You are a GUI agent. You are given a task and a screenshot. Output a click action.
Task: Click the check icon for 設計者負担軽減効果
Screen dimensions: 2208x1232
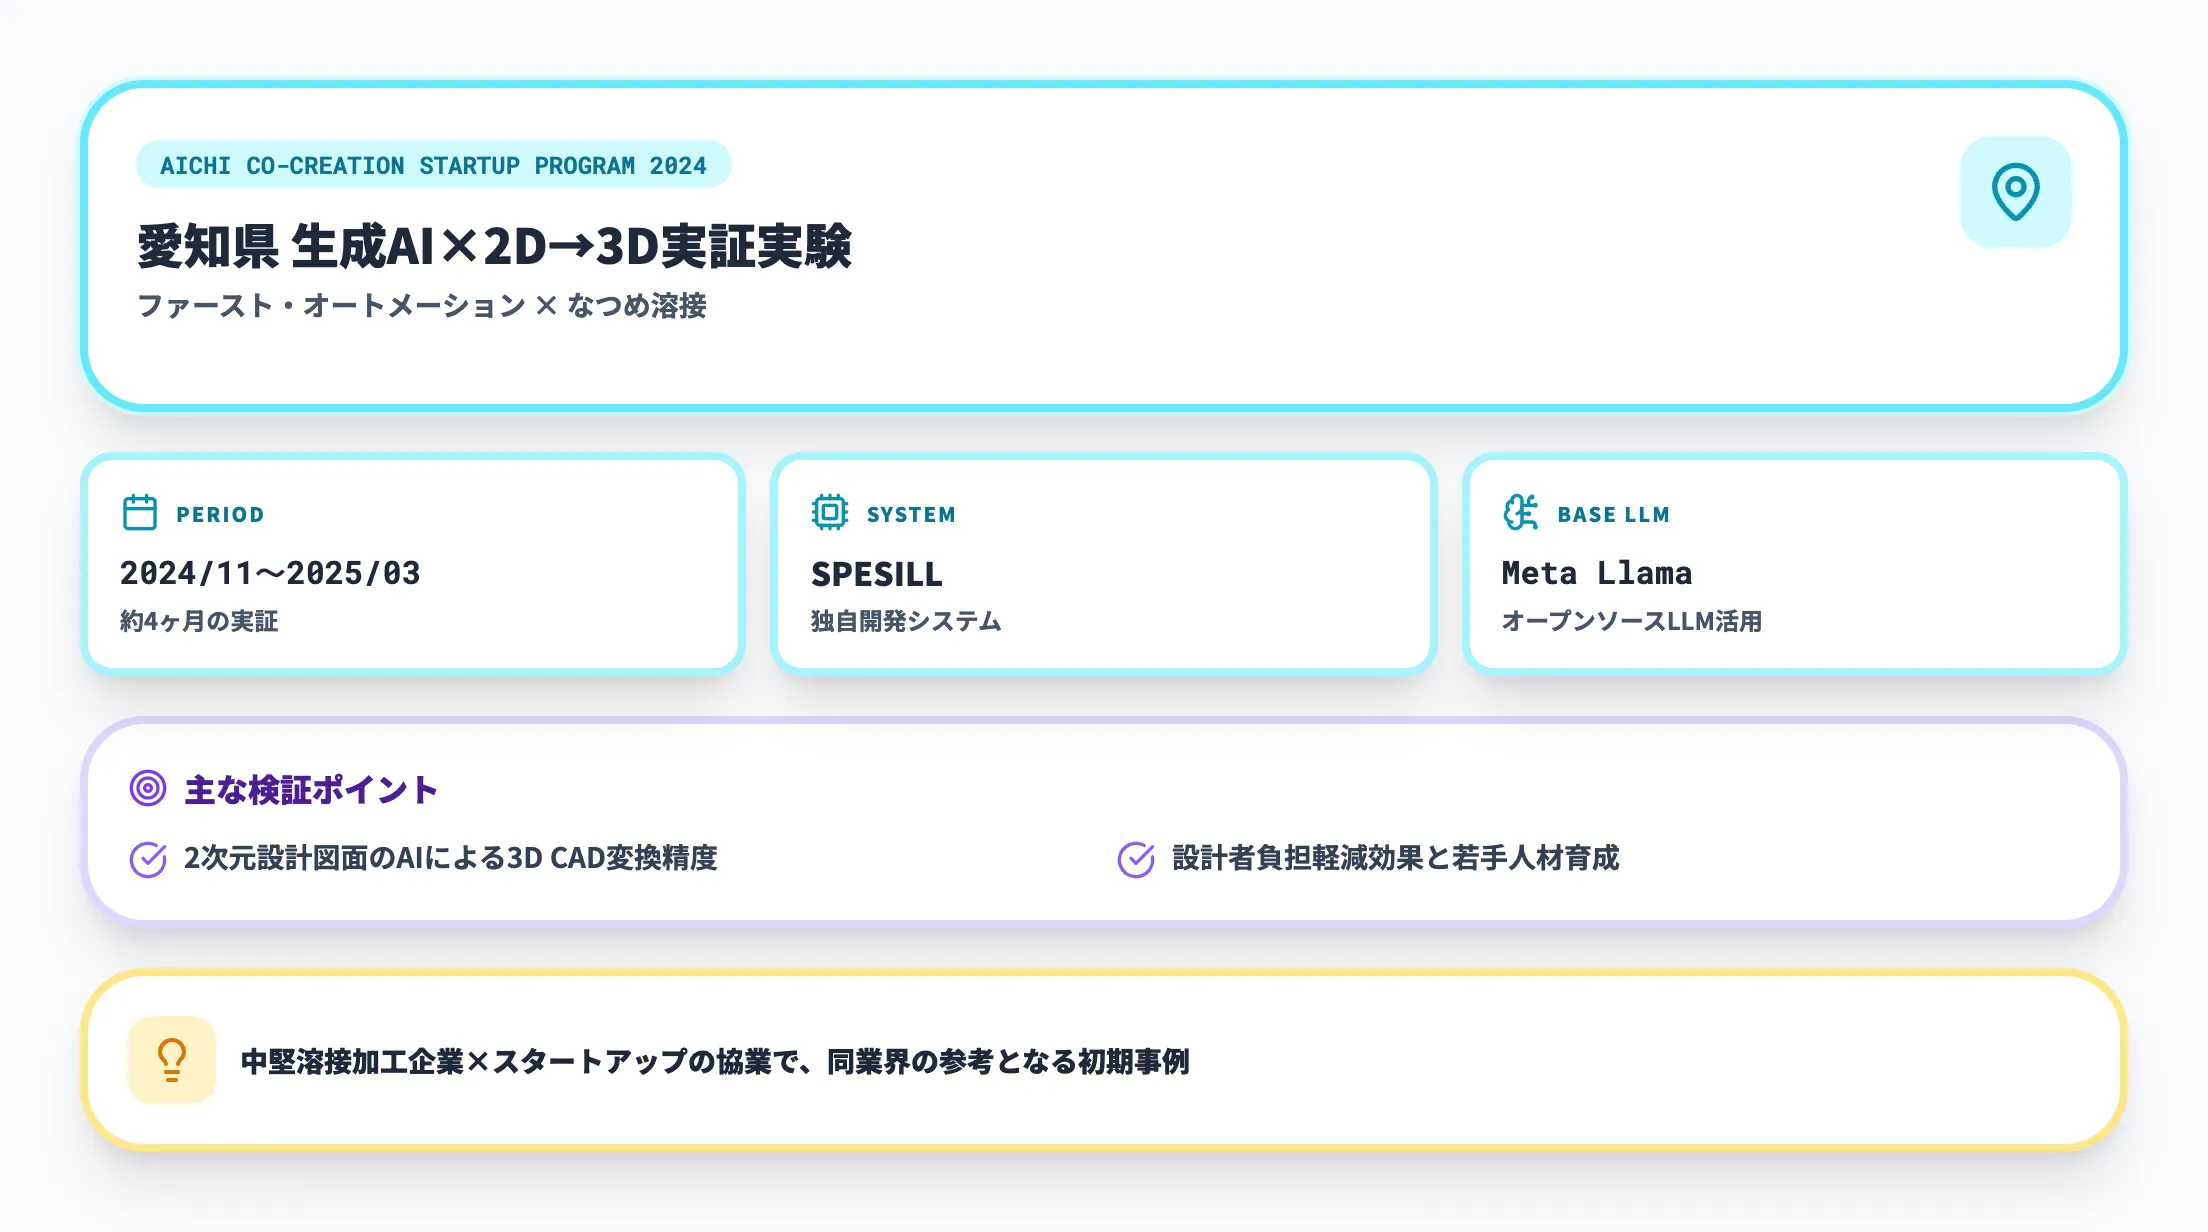coord(1136,859)
